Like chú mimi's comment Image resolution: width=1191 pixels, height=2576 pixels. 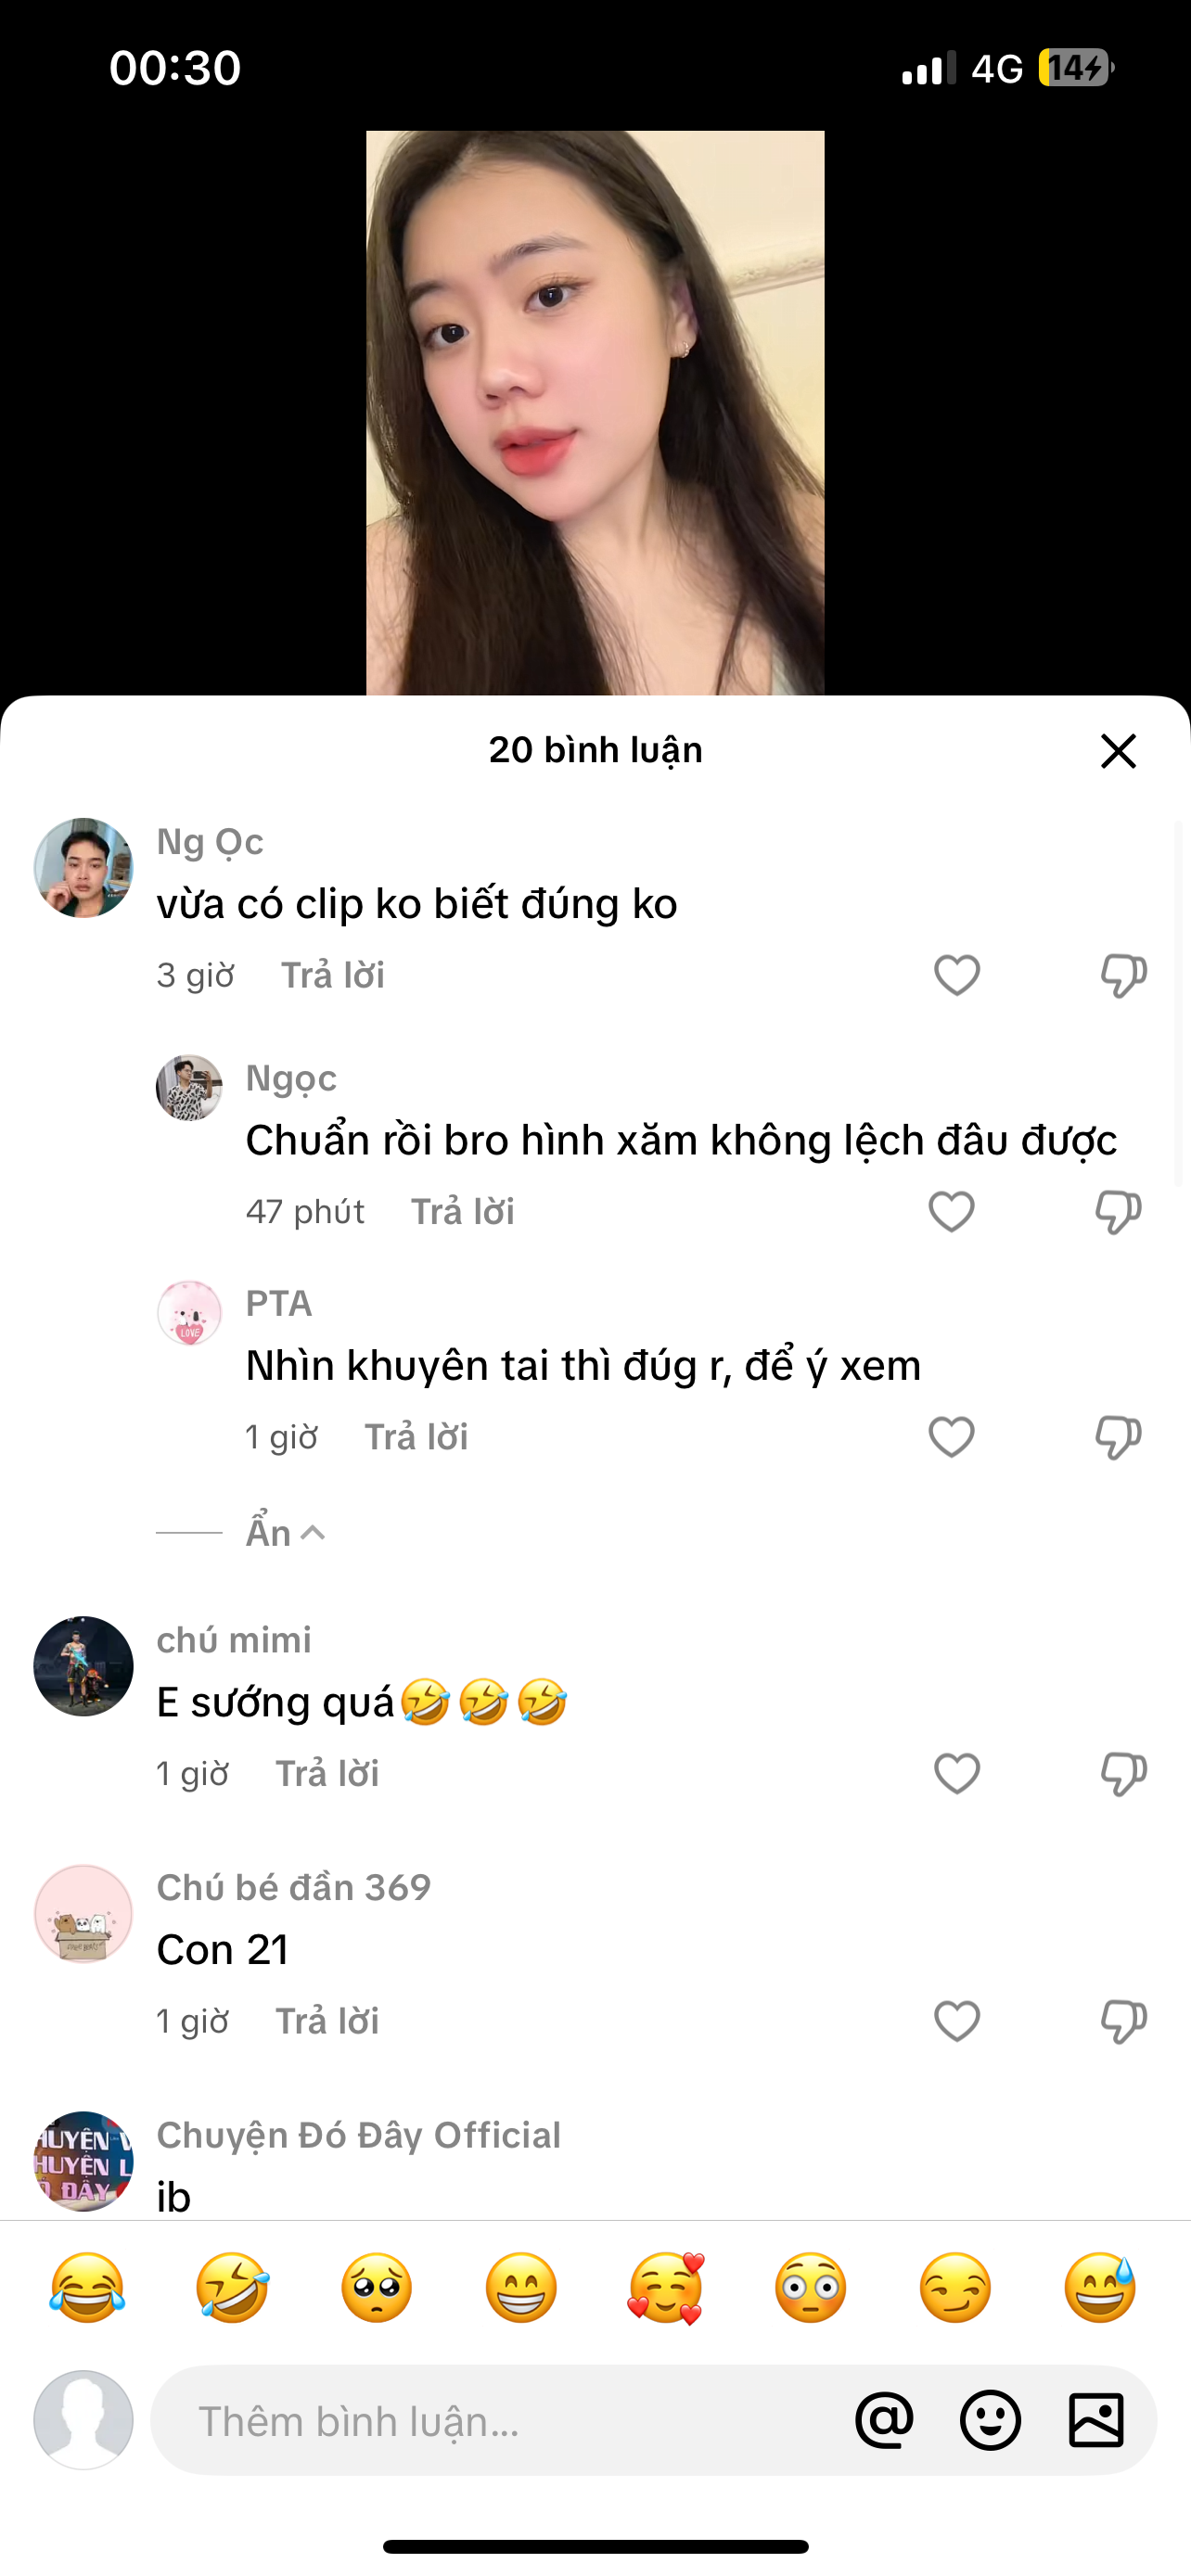(957, 1774)
